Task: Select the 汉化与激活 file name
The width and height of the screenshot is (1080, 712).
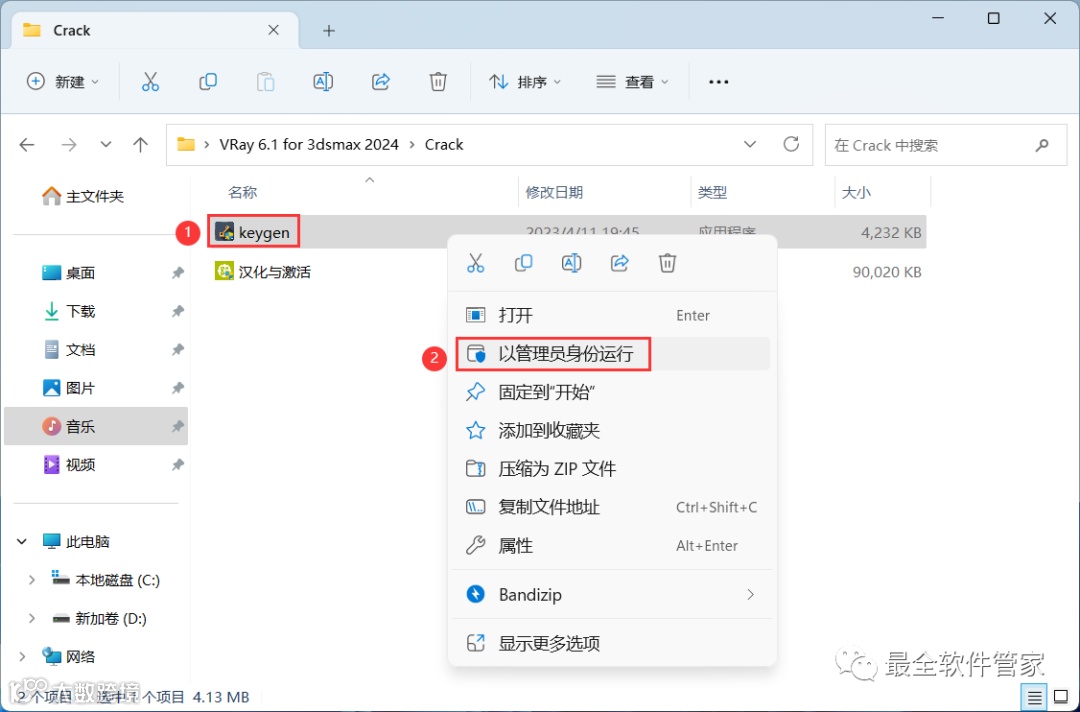Action: tap(275, 272)
